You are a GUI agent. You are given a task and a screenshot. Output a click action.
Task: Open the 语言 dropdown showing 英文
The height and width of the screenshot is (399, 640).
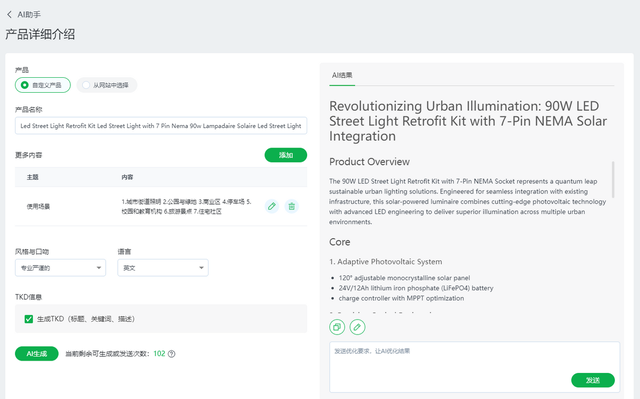pyautogui.click(x=163, y=268)
